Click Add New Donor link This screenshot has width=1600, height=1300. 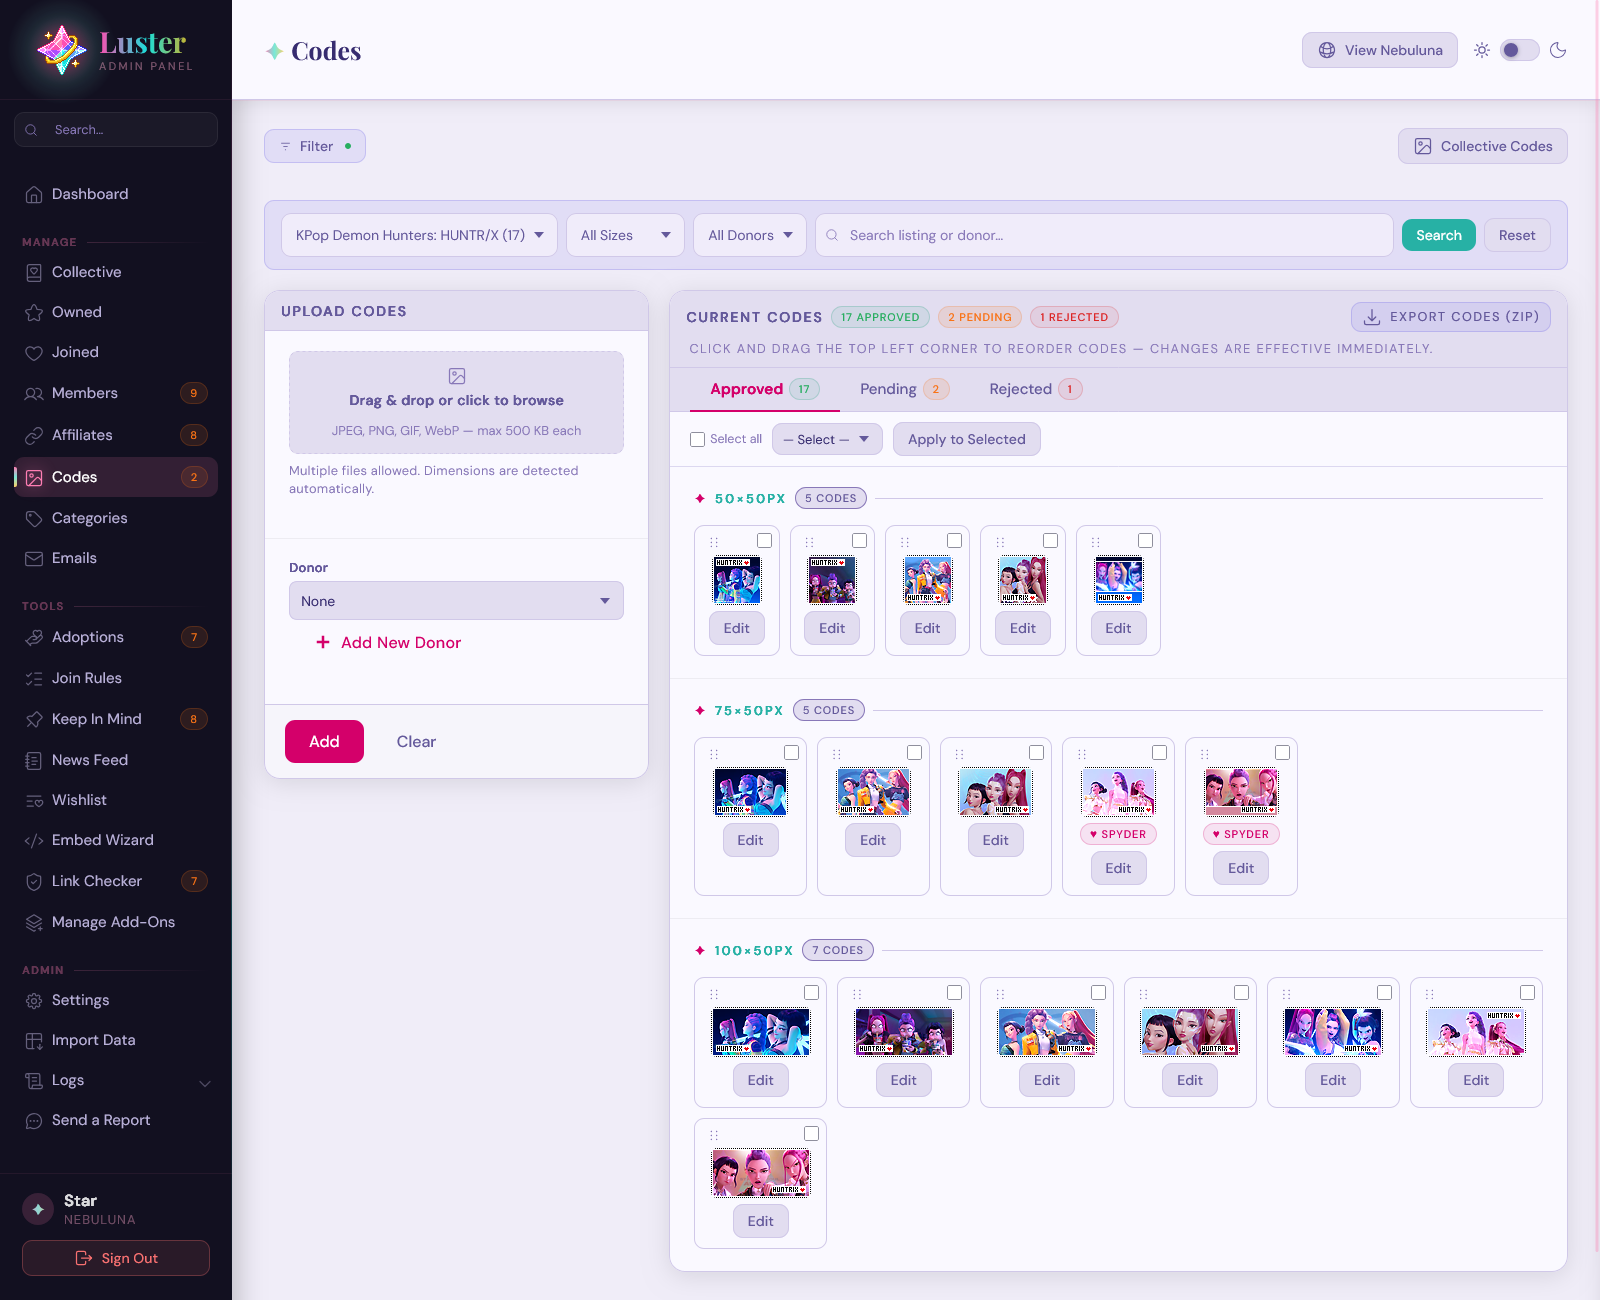click(x=389, y=643)
